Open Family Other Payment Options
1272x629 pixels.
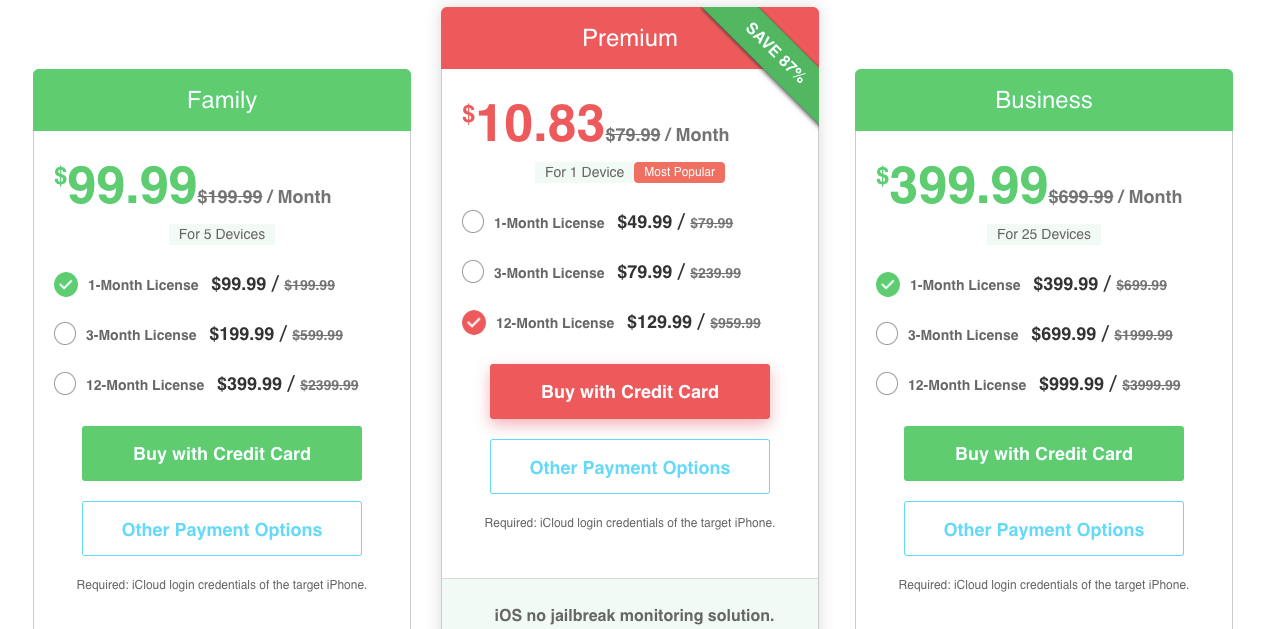(222, 529)
